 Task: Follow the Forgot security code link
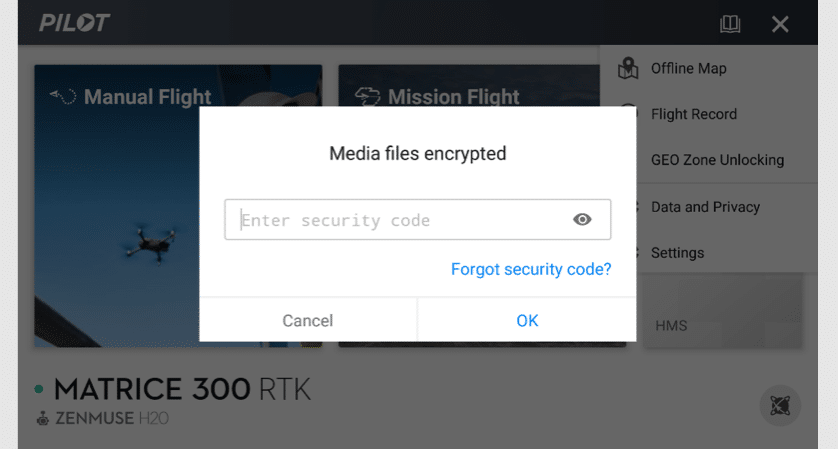click(x=530, y=269)
